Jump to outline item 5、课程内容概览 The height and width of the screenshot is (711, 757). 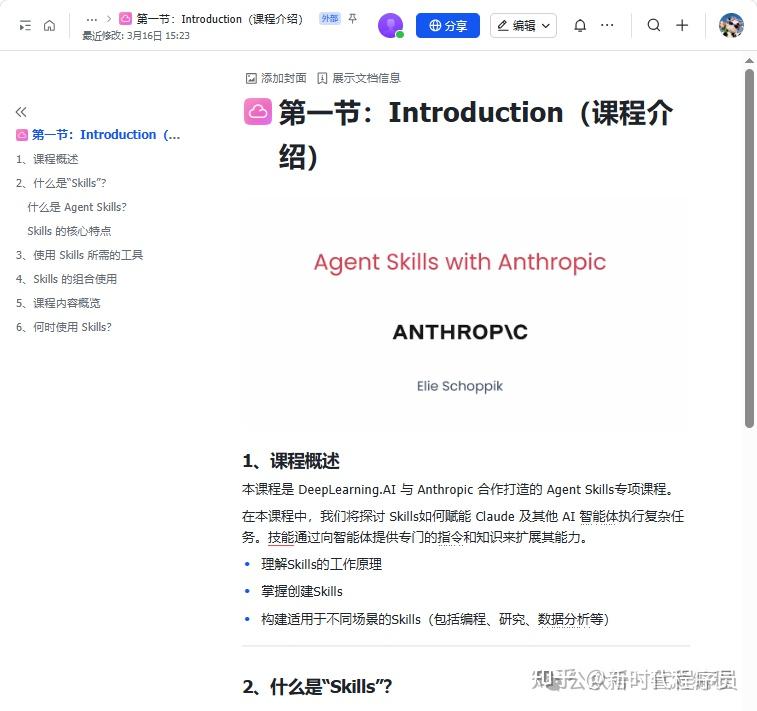[58, 303]
